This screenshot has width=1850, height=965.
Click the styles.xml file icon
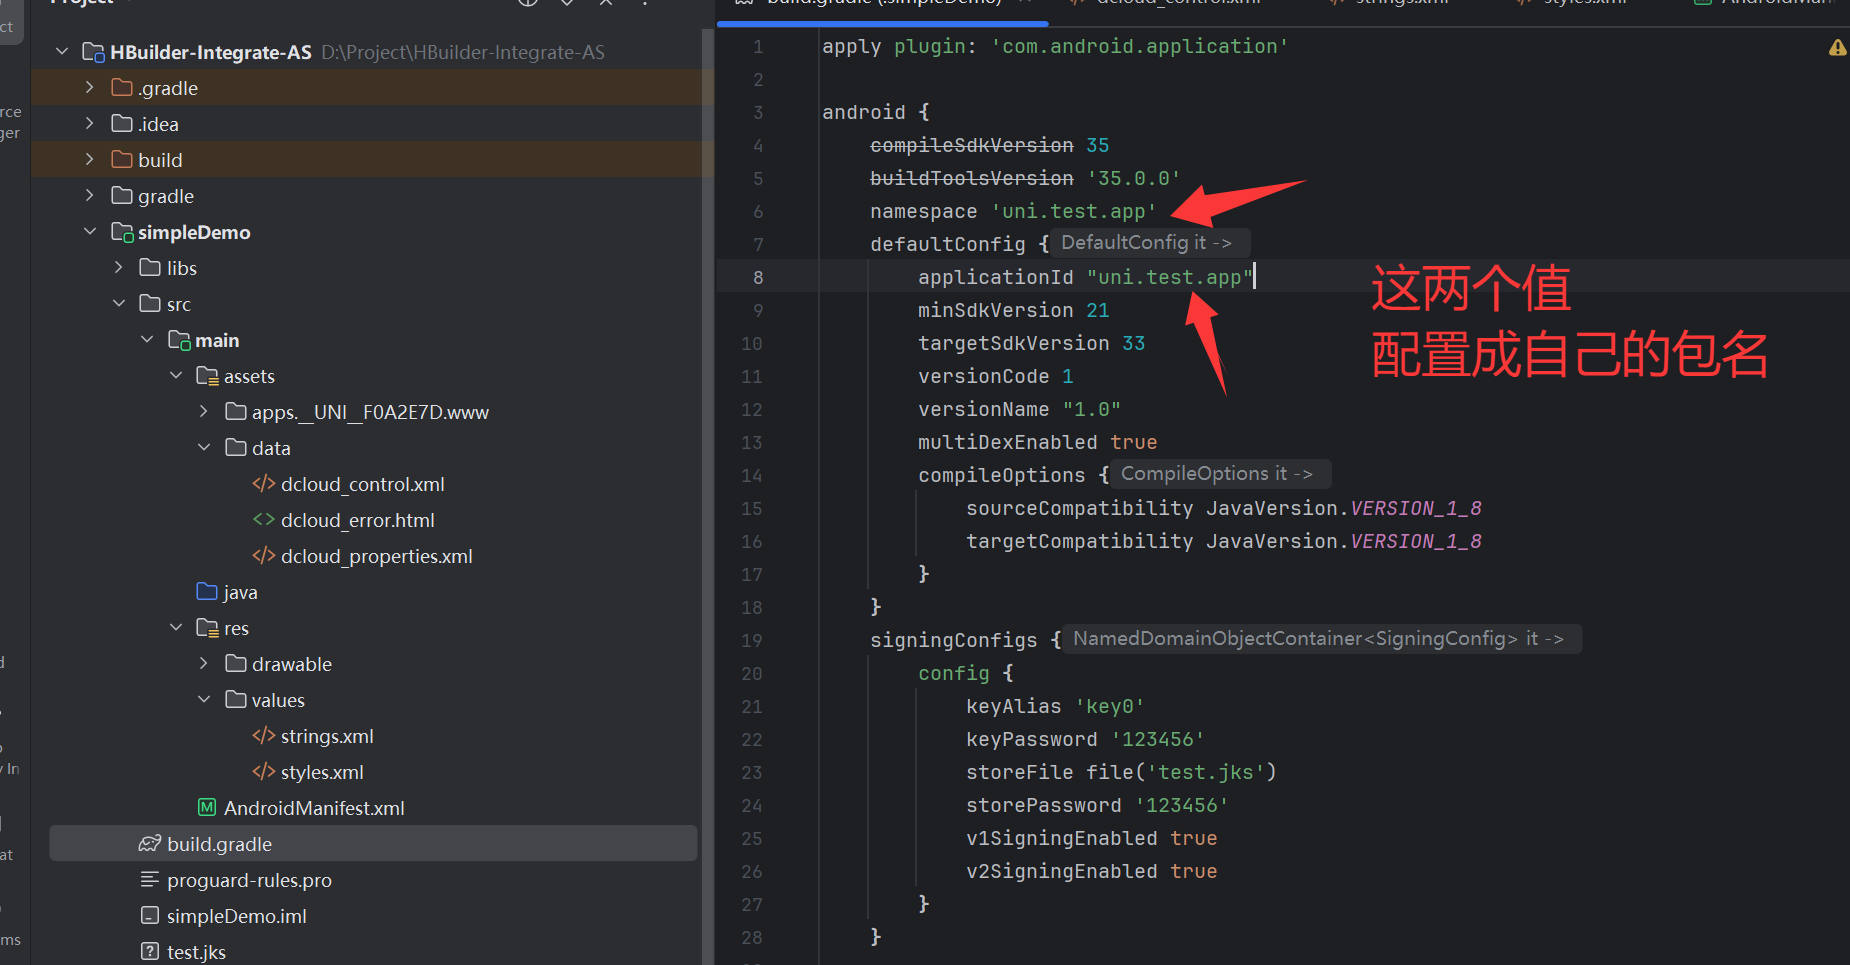264,771
